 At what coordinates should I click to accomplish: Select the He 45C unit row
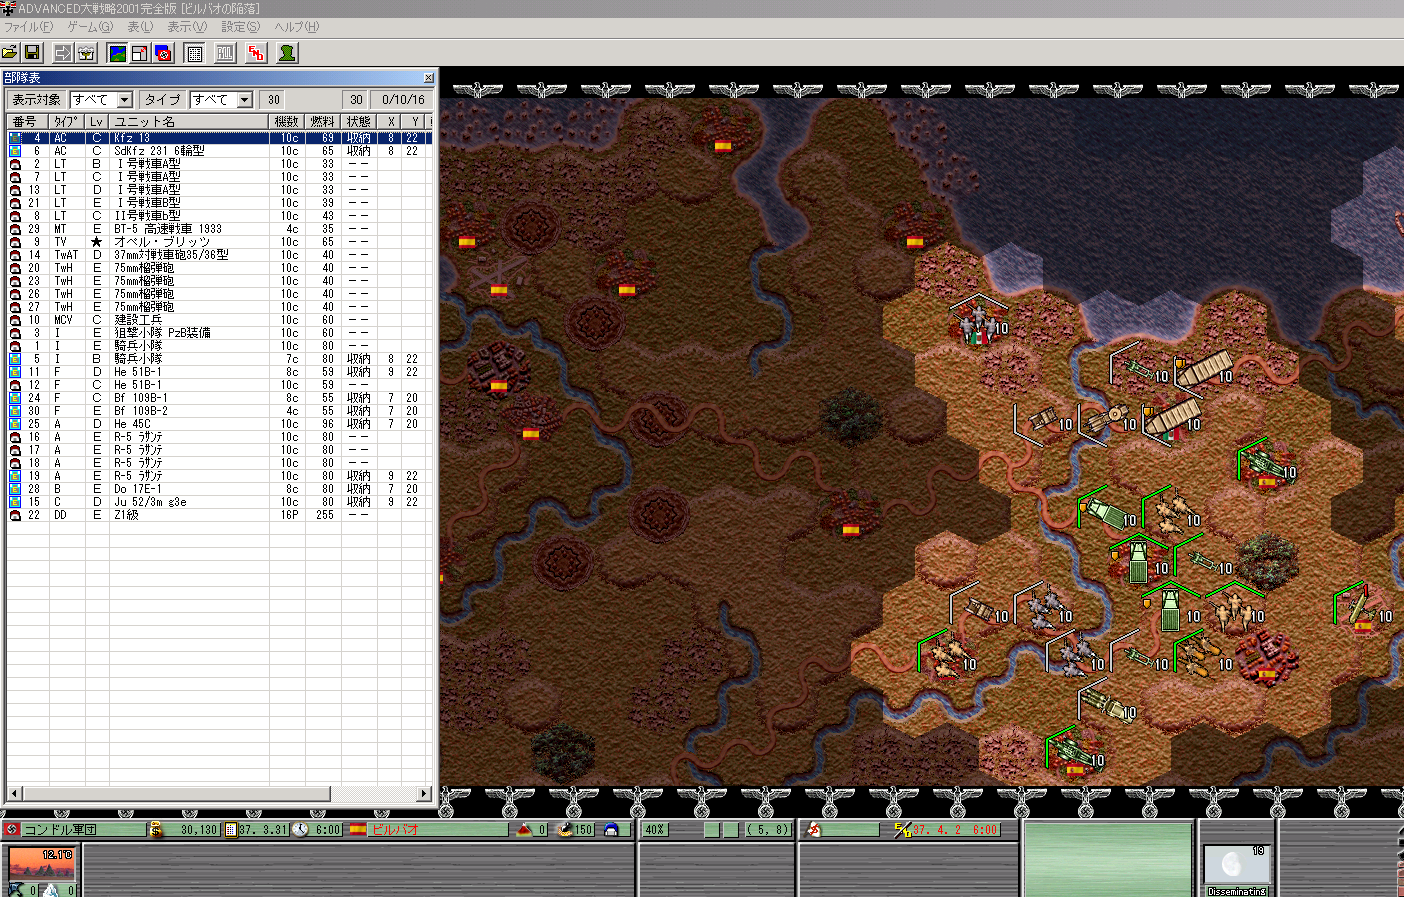[x=219, y=424]
